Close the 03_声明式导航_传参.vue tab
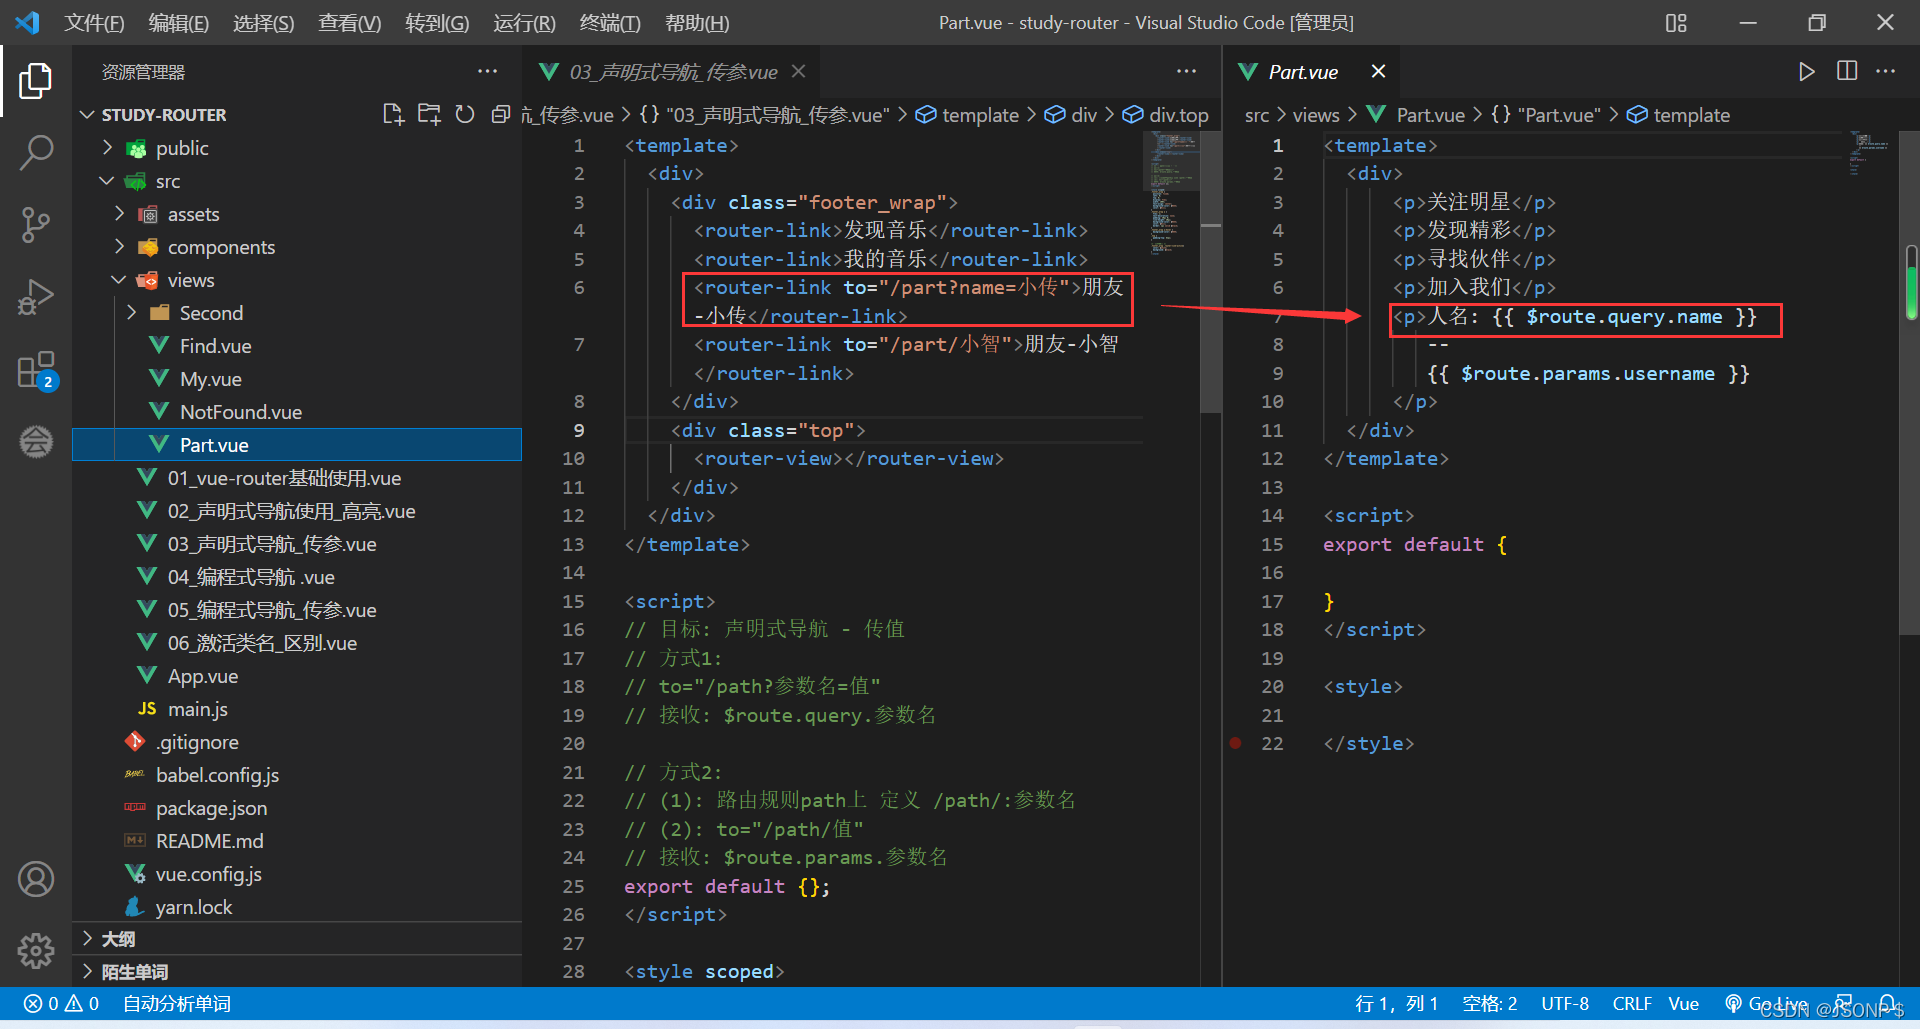The width and height of the screenshot is (1920, 1029). tap(798, 71)
